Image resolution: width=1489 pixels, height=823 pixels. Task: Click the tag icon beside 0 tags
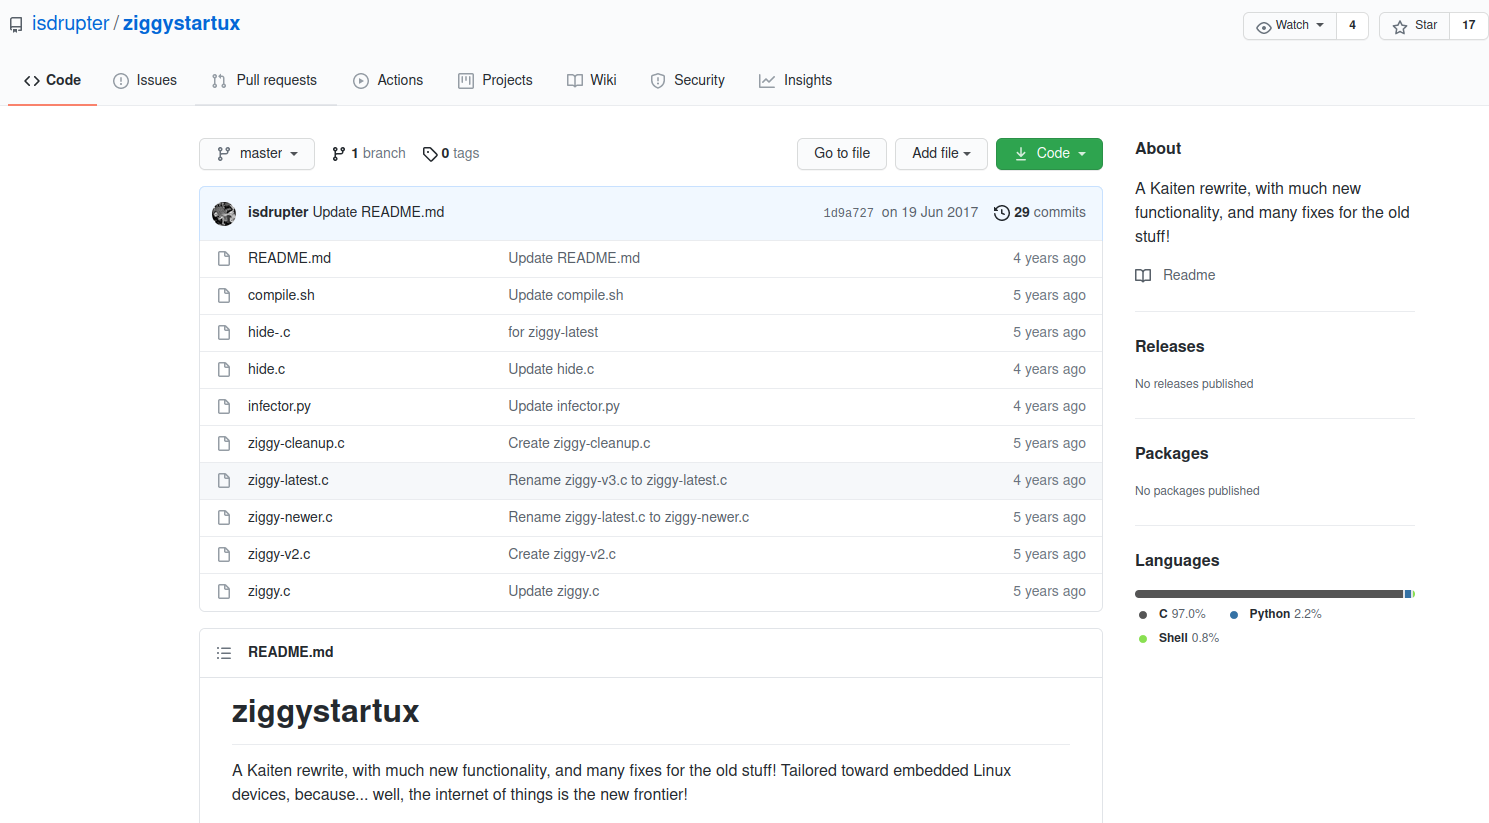click(430, 154)
